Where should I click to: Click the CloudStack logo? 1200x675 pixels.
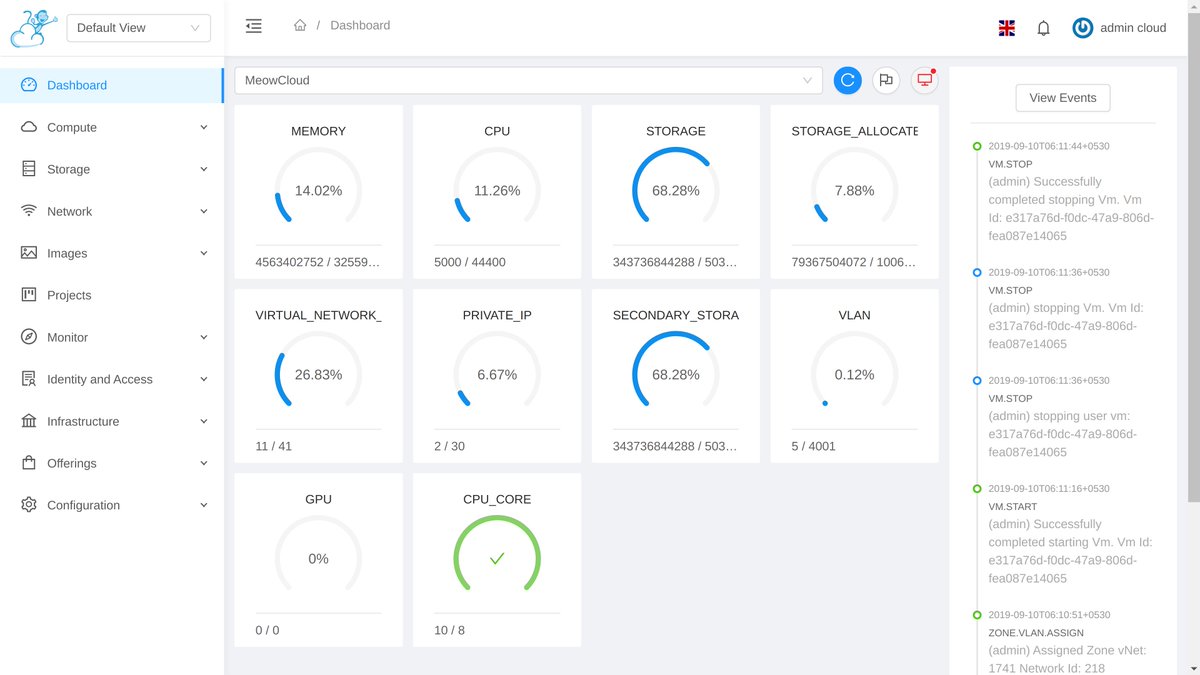[33, 28]
